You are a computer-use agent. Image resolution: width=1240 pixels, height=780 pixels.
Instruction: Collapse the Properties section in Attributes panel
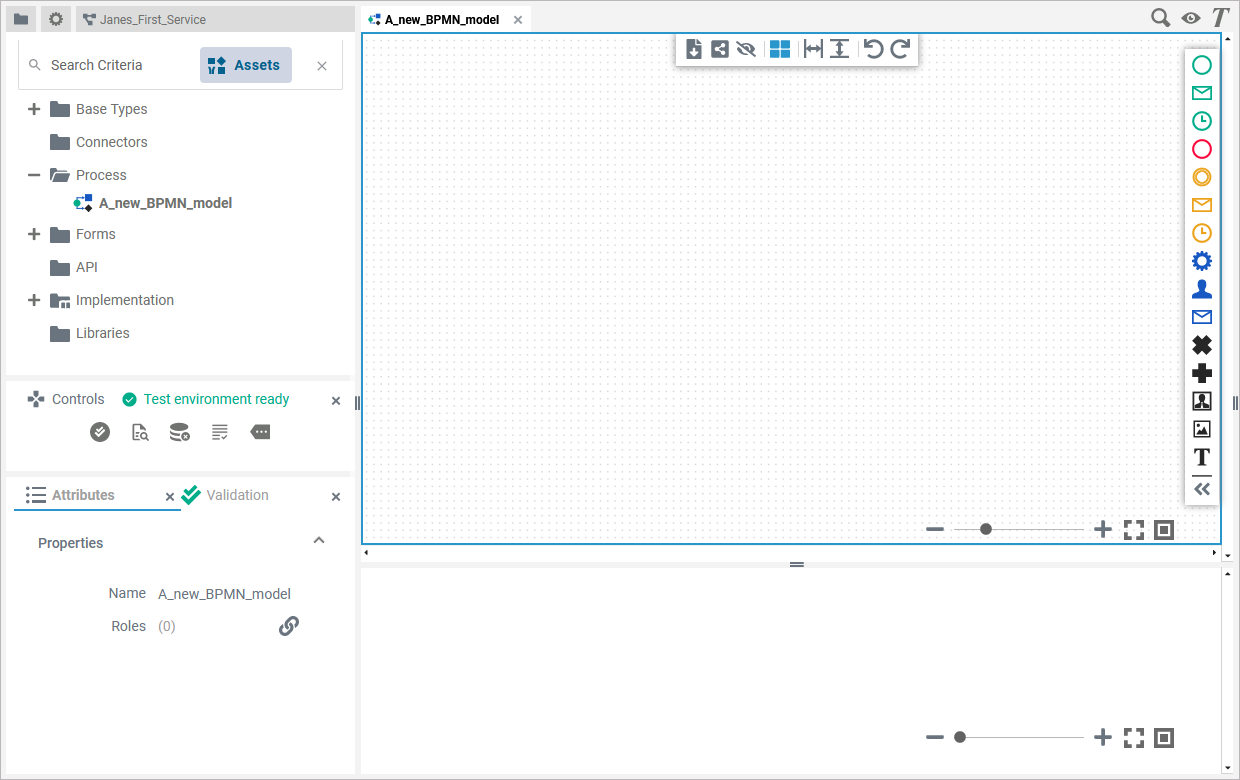(x=318, y=539)
